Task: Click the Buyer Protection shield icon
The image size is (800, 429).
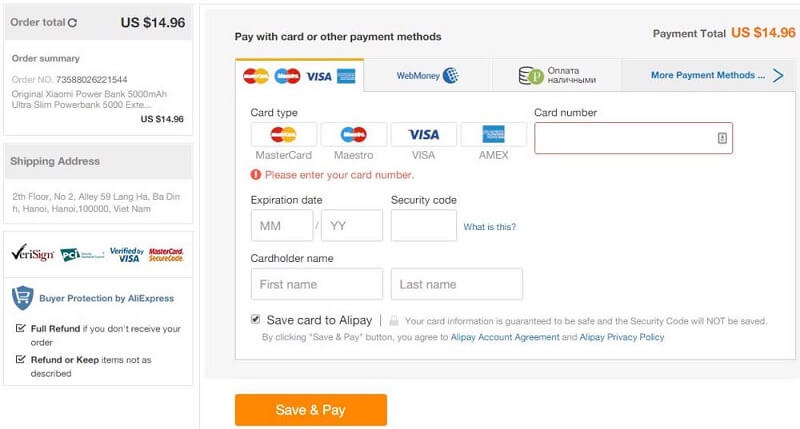Action: tap(22, 297)
